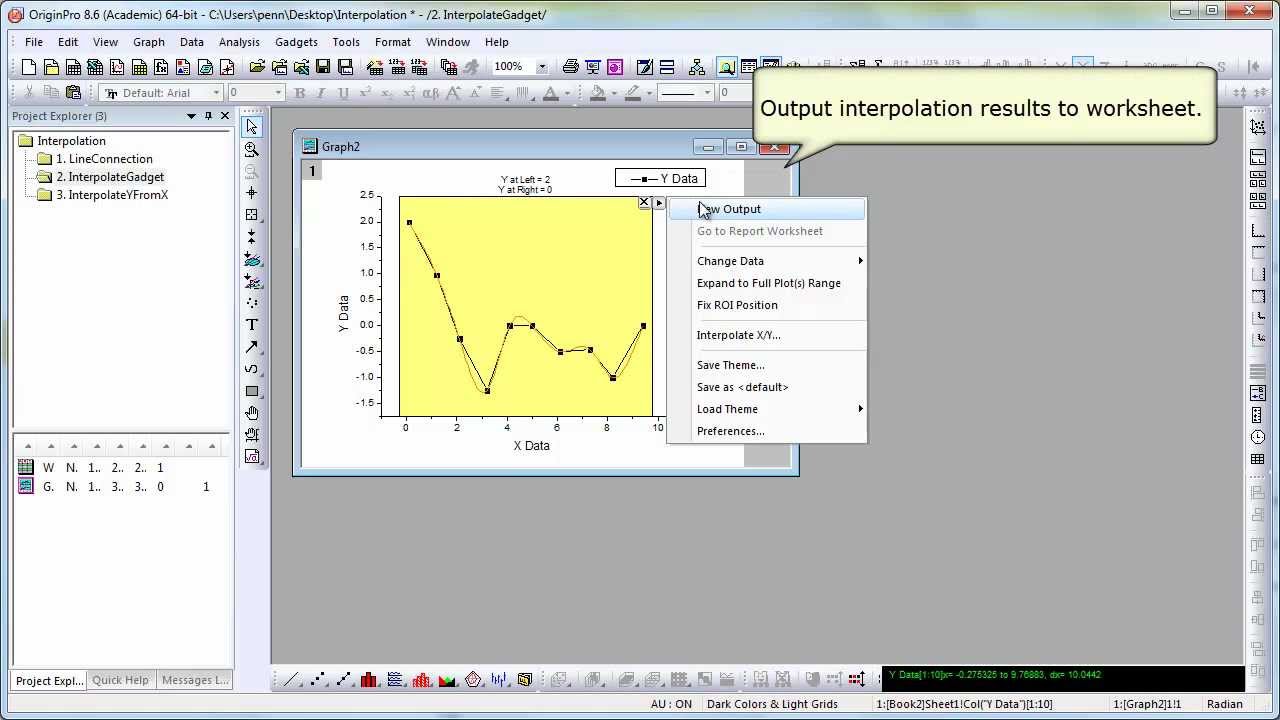This screenshot has height=720, width=1280.
Task: Expand the Change Data submenu
Action: 766,261
